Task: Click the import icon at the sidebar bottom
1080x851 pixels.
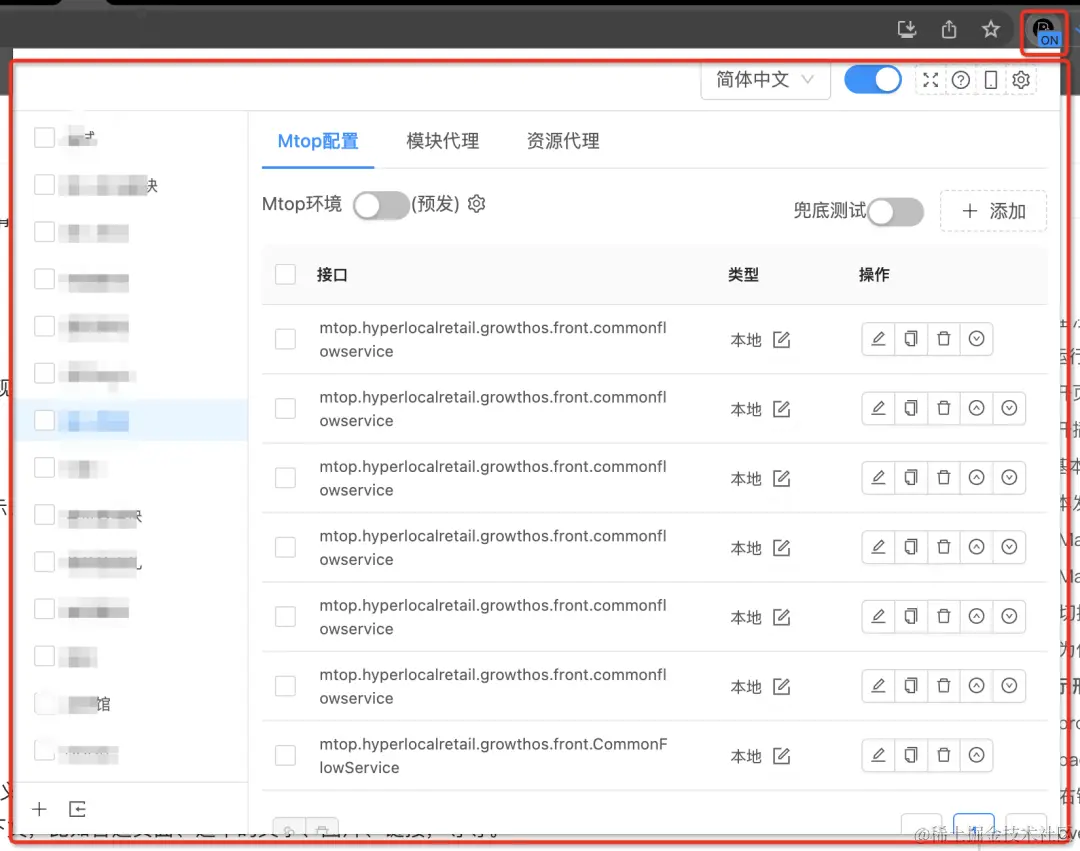Action: 78,809
